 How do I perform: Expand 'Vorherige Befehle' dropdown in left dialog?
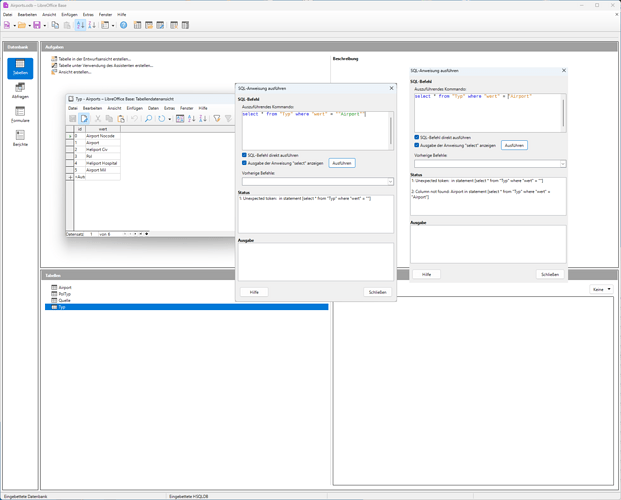[x=389, y=181]
